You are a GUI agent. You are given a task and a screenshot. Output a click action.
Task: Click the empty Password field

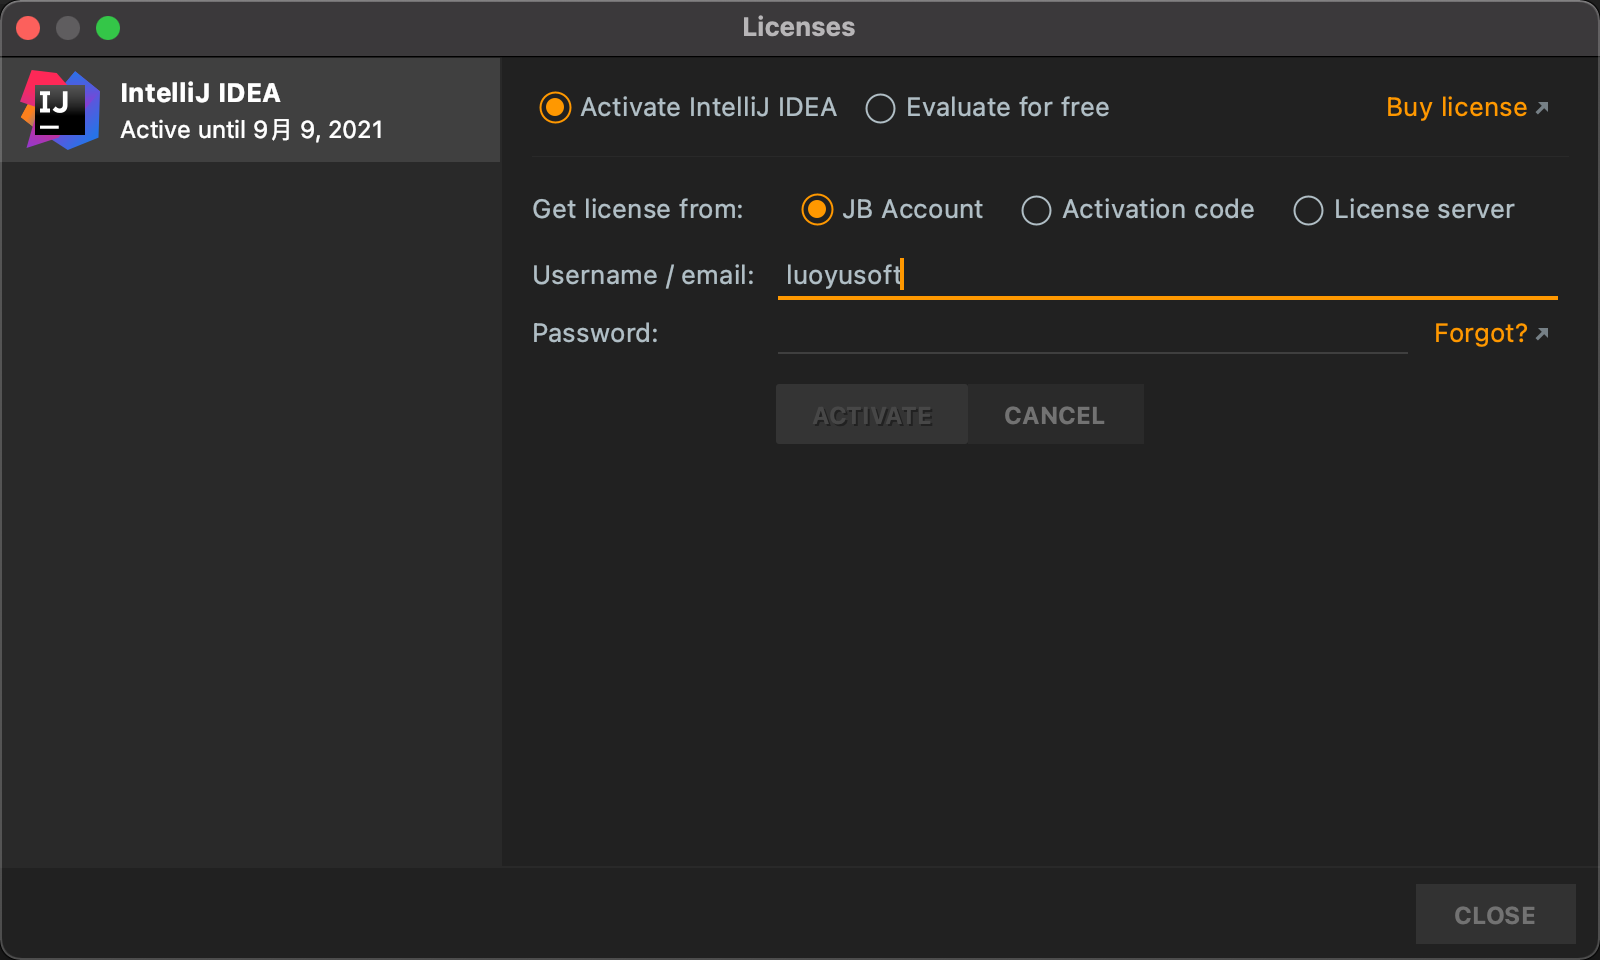point(1090,333)
